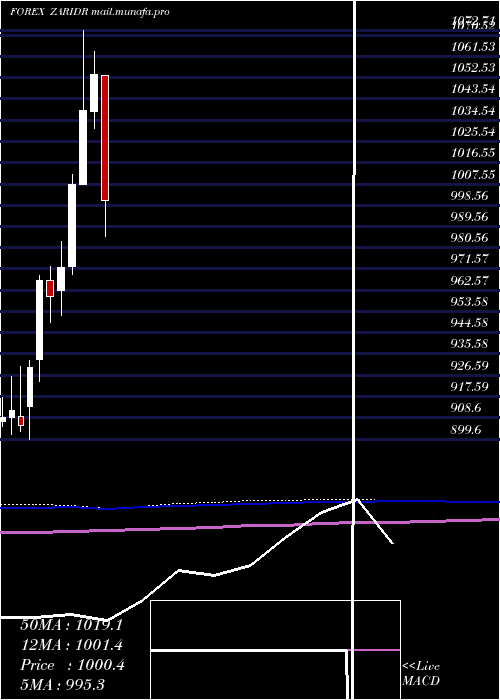Click the blue moving average line
Image resolution: width=500 pixels, height=700 pixels.
(x=250, y=504)
